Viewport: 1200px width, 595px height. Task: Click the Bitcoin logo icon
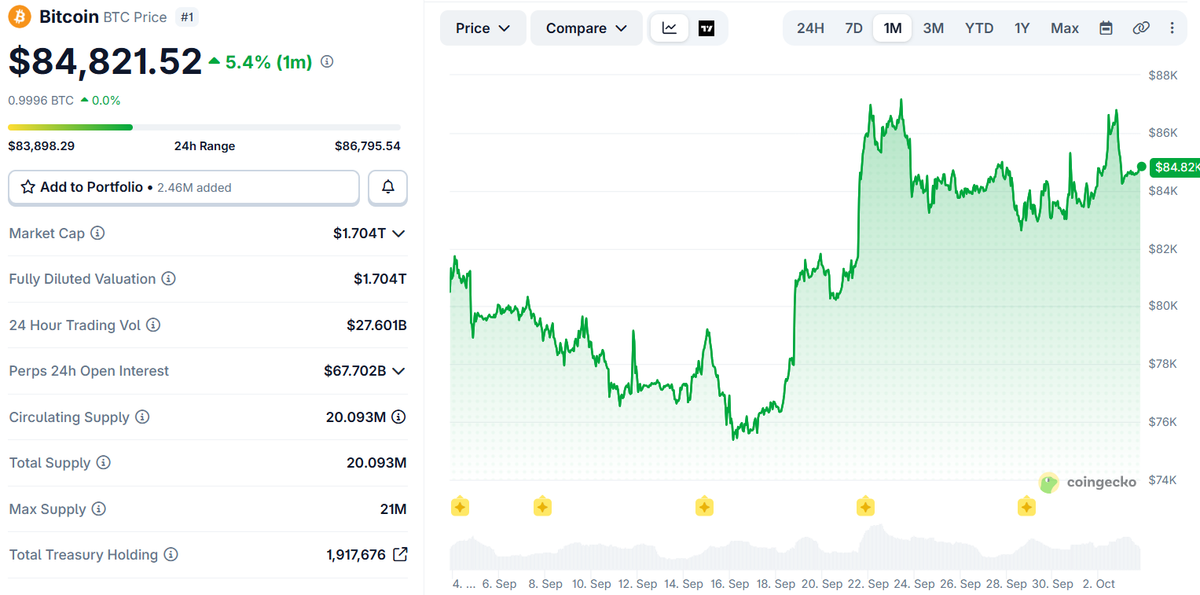point(20,16)
